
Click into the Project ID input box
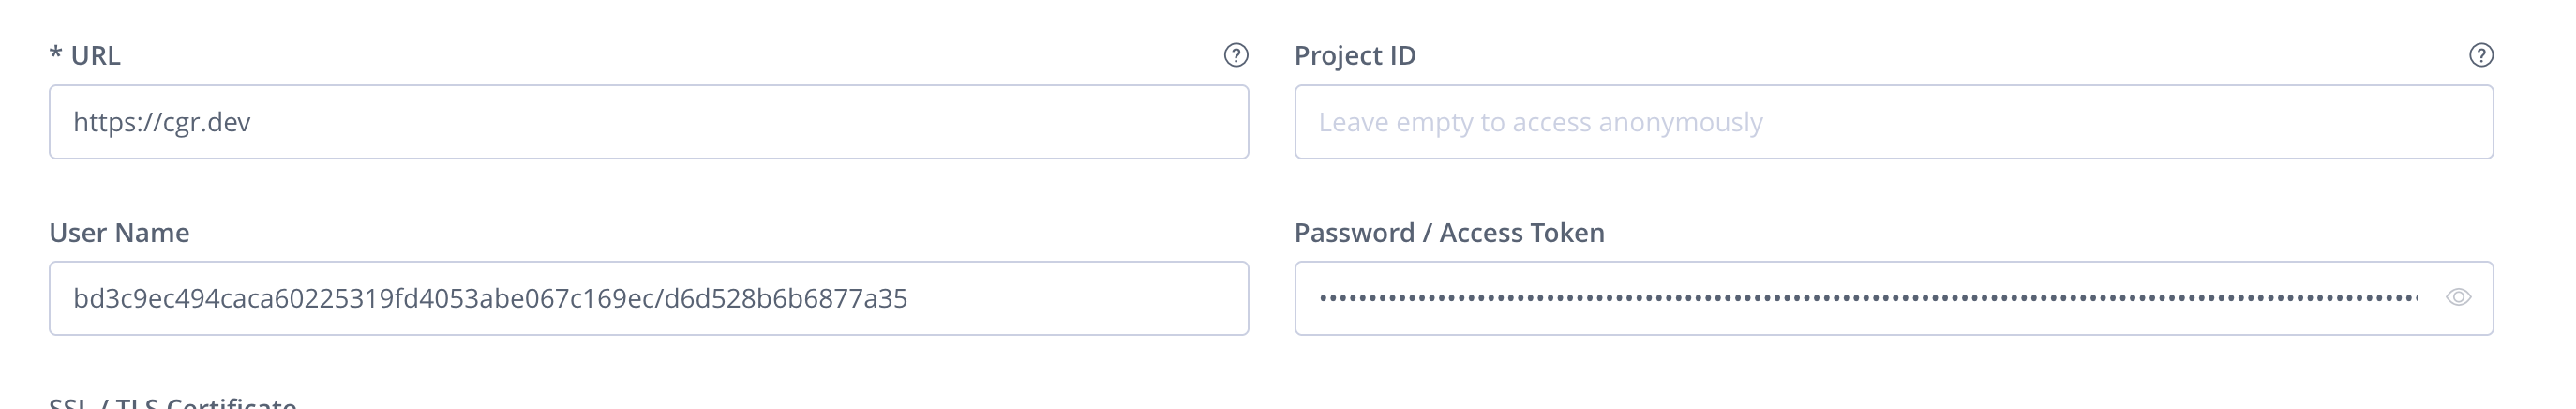(x=1893, y=122)
